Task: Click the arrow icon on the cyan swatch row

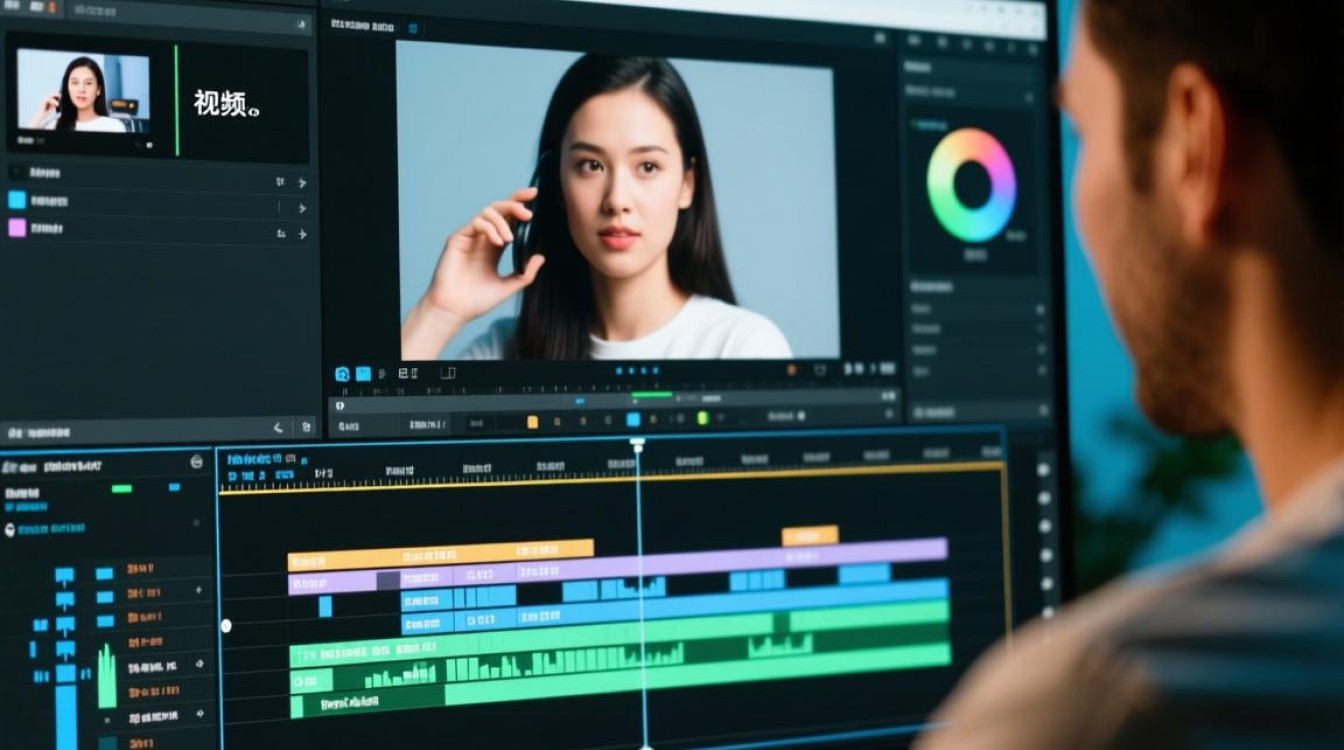Action: click(x=301, y=208)
